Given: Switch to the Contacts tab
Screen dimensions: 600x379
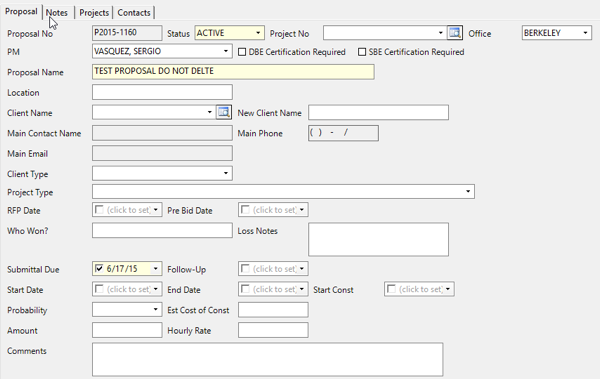Looking at the screenshot, I should tap(134, 12).
